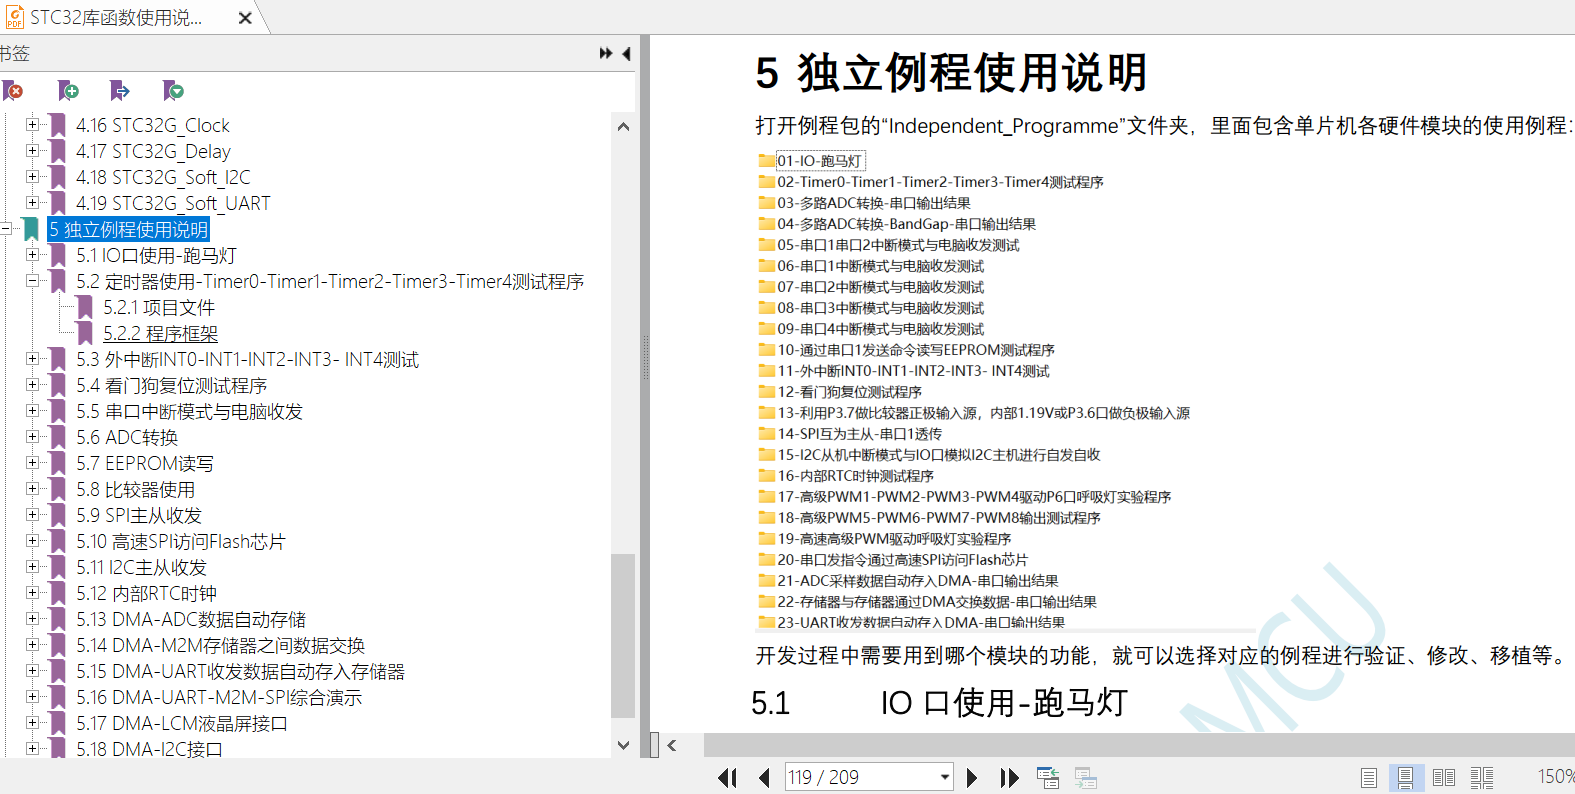The width and height of the screenshot is (1575, 794).
Task: Go to bookmark 5.5 串口中断模式与电脑收发
Action: point(189,411)
